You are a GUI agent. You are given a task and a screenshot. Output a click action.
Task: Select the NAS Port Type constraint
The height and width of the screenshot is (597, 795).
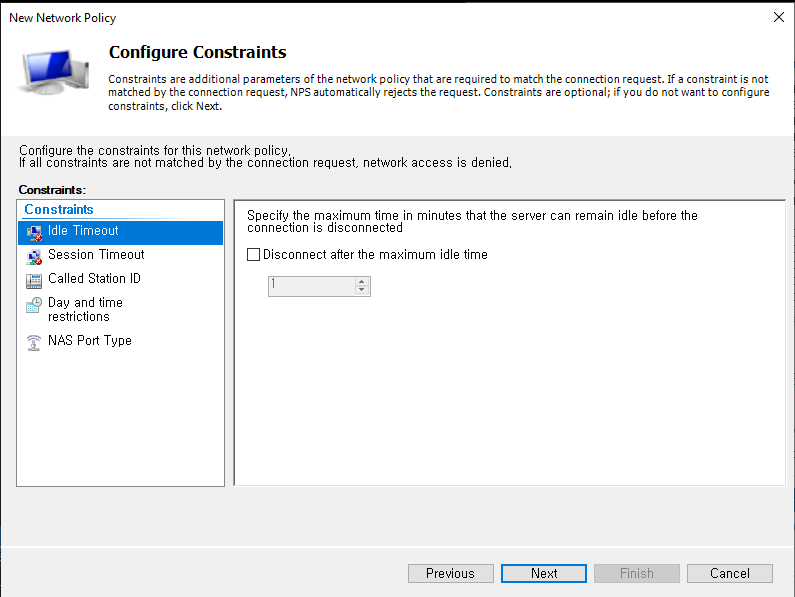click(121, 342)
